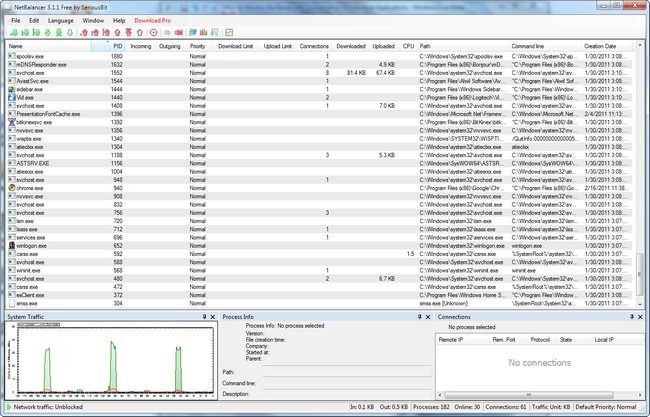Select the PresentationFontCache.exe process row

coord(319,114)
